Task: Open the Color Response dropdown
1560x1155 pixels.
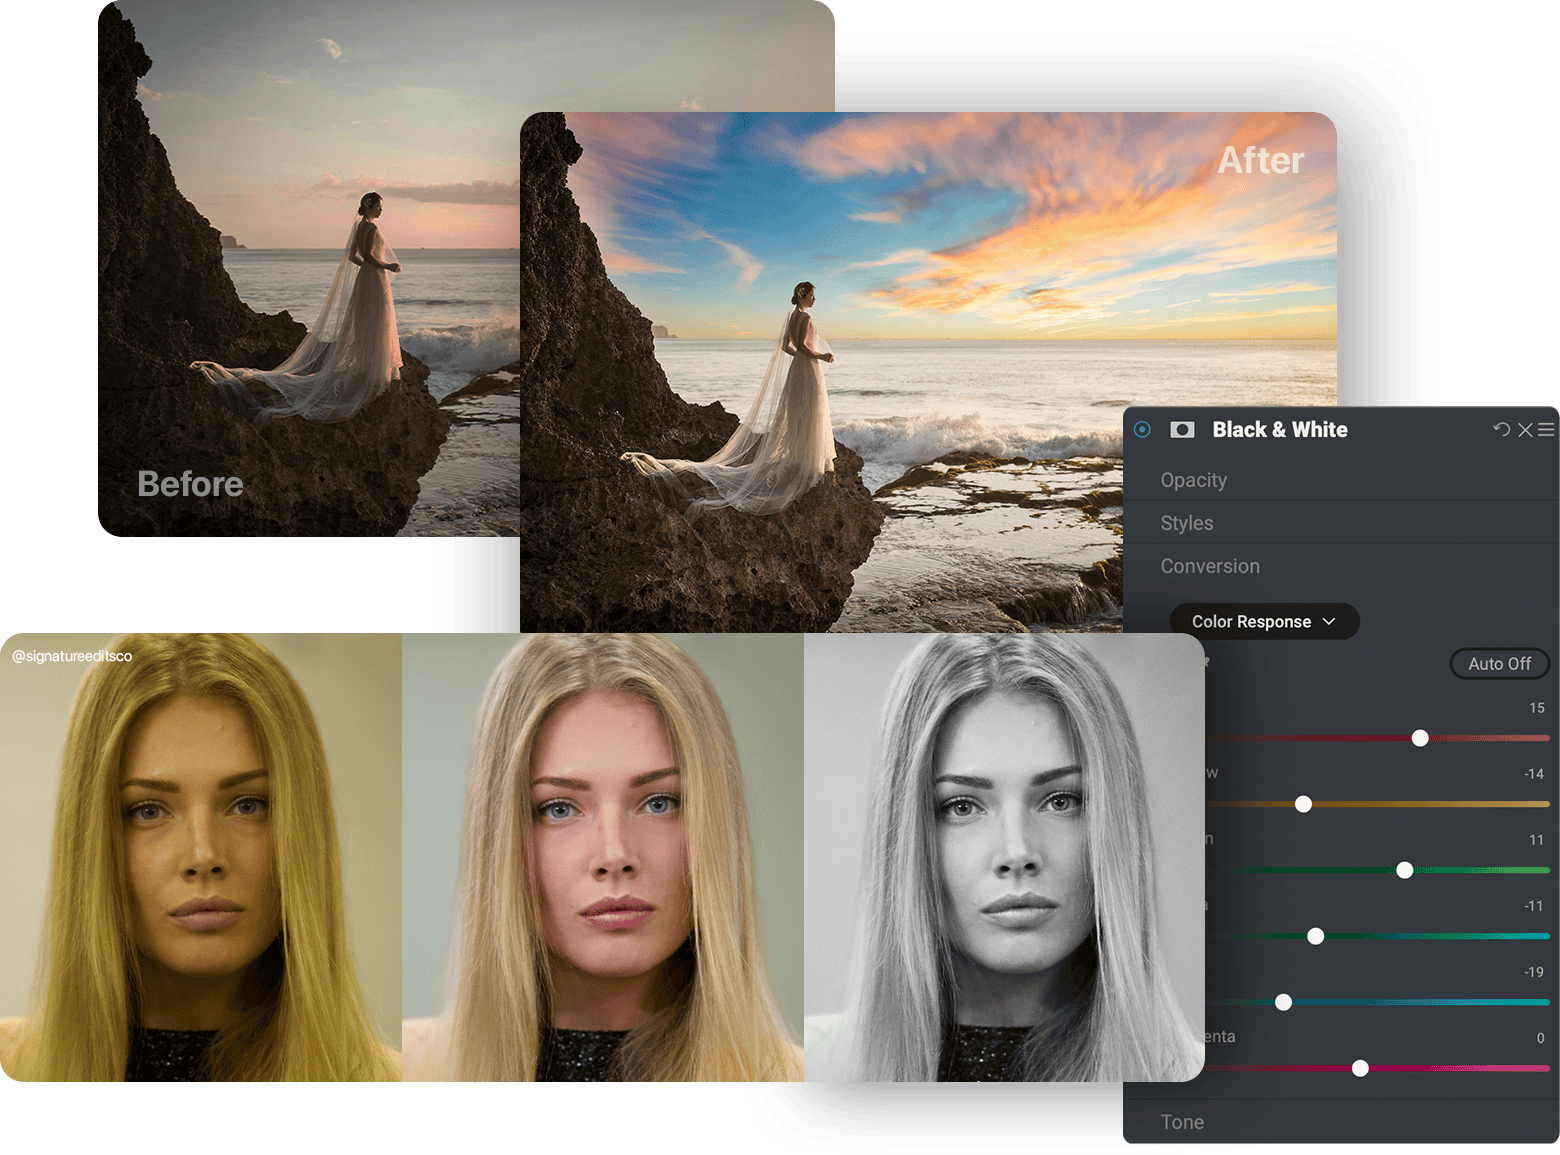Action: pos(1263,621)
